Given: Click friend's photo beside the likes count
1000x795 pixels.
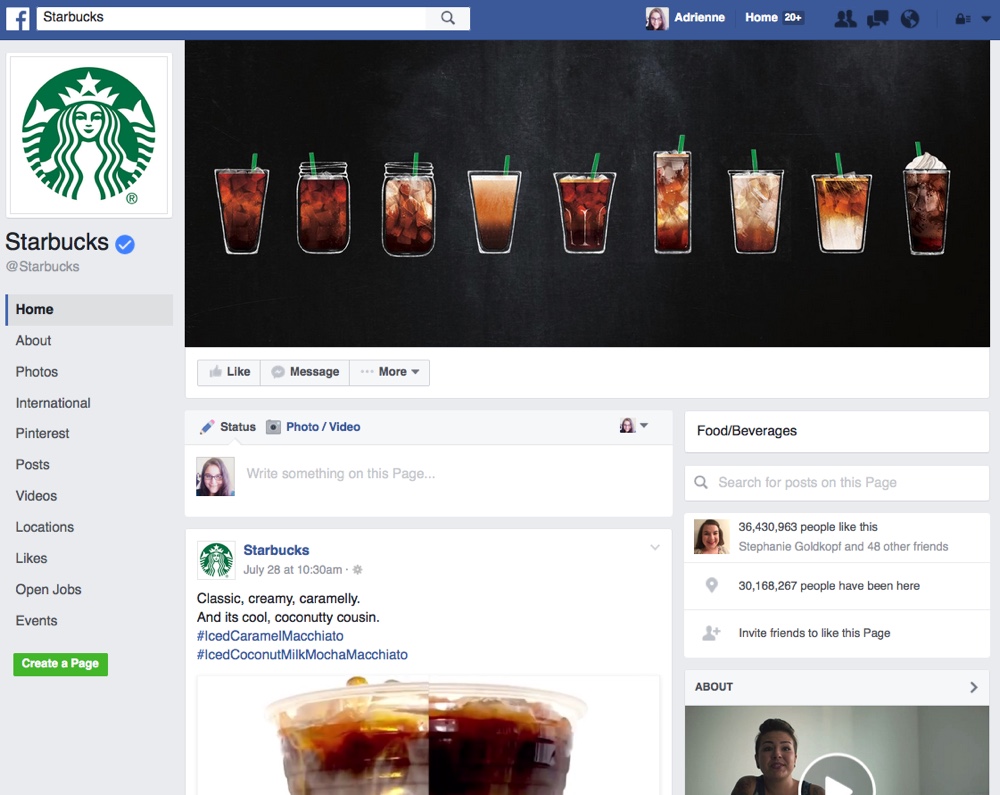Looking at the screenshot, I should point(711,536).
